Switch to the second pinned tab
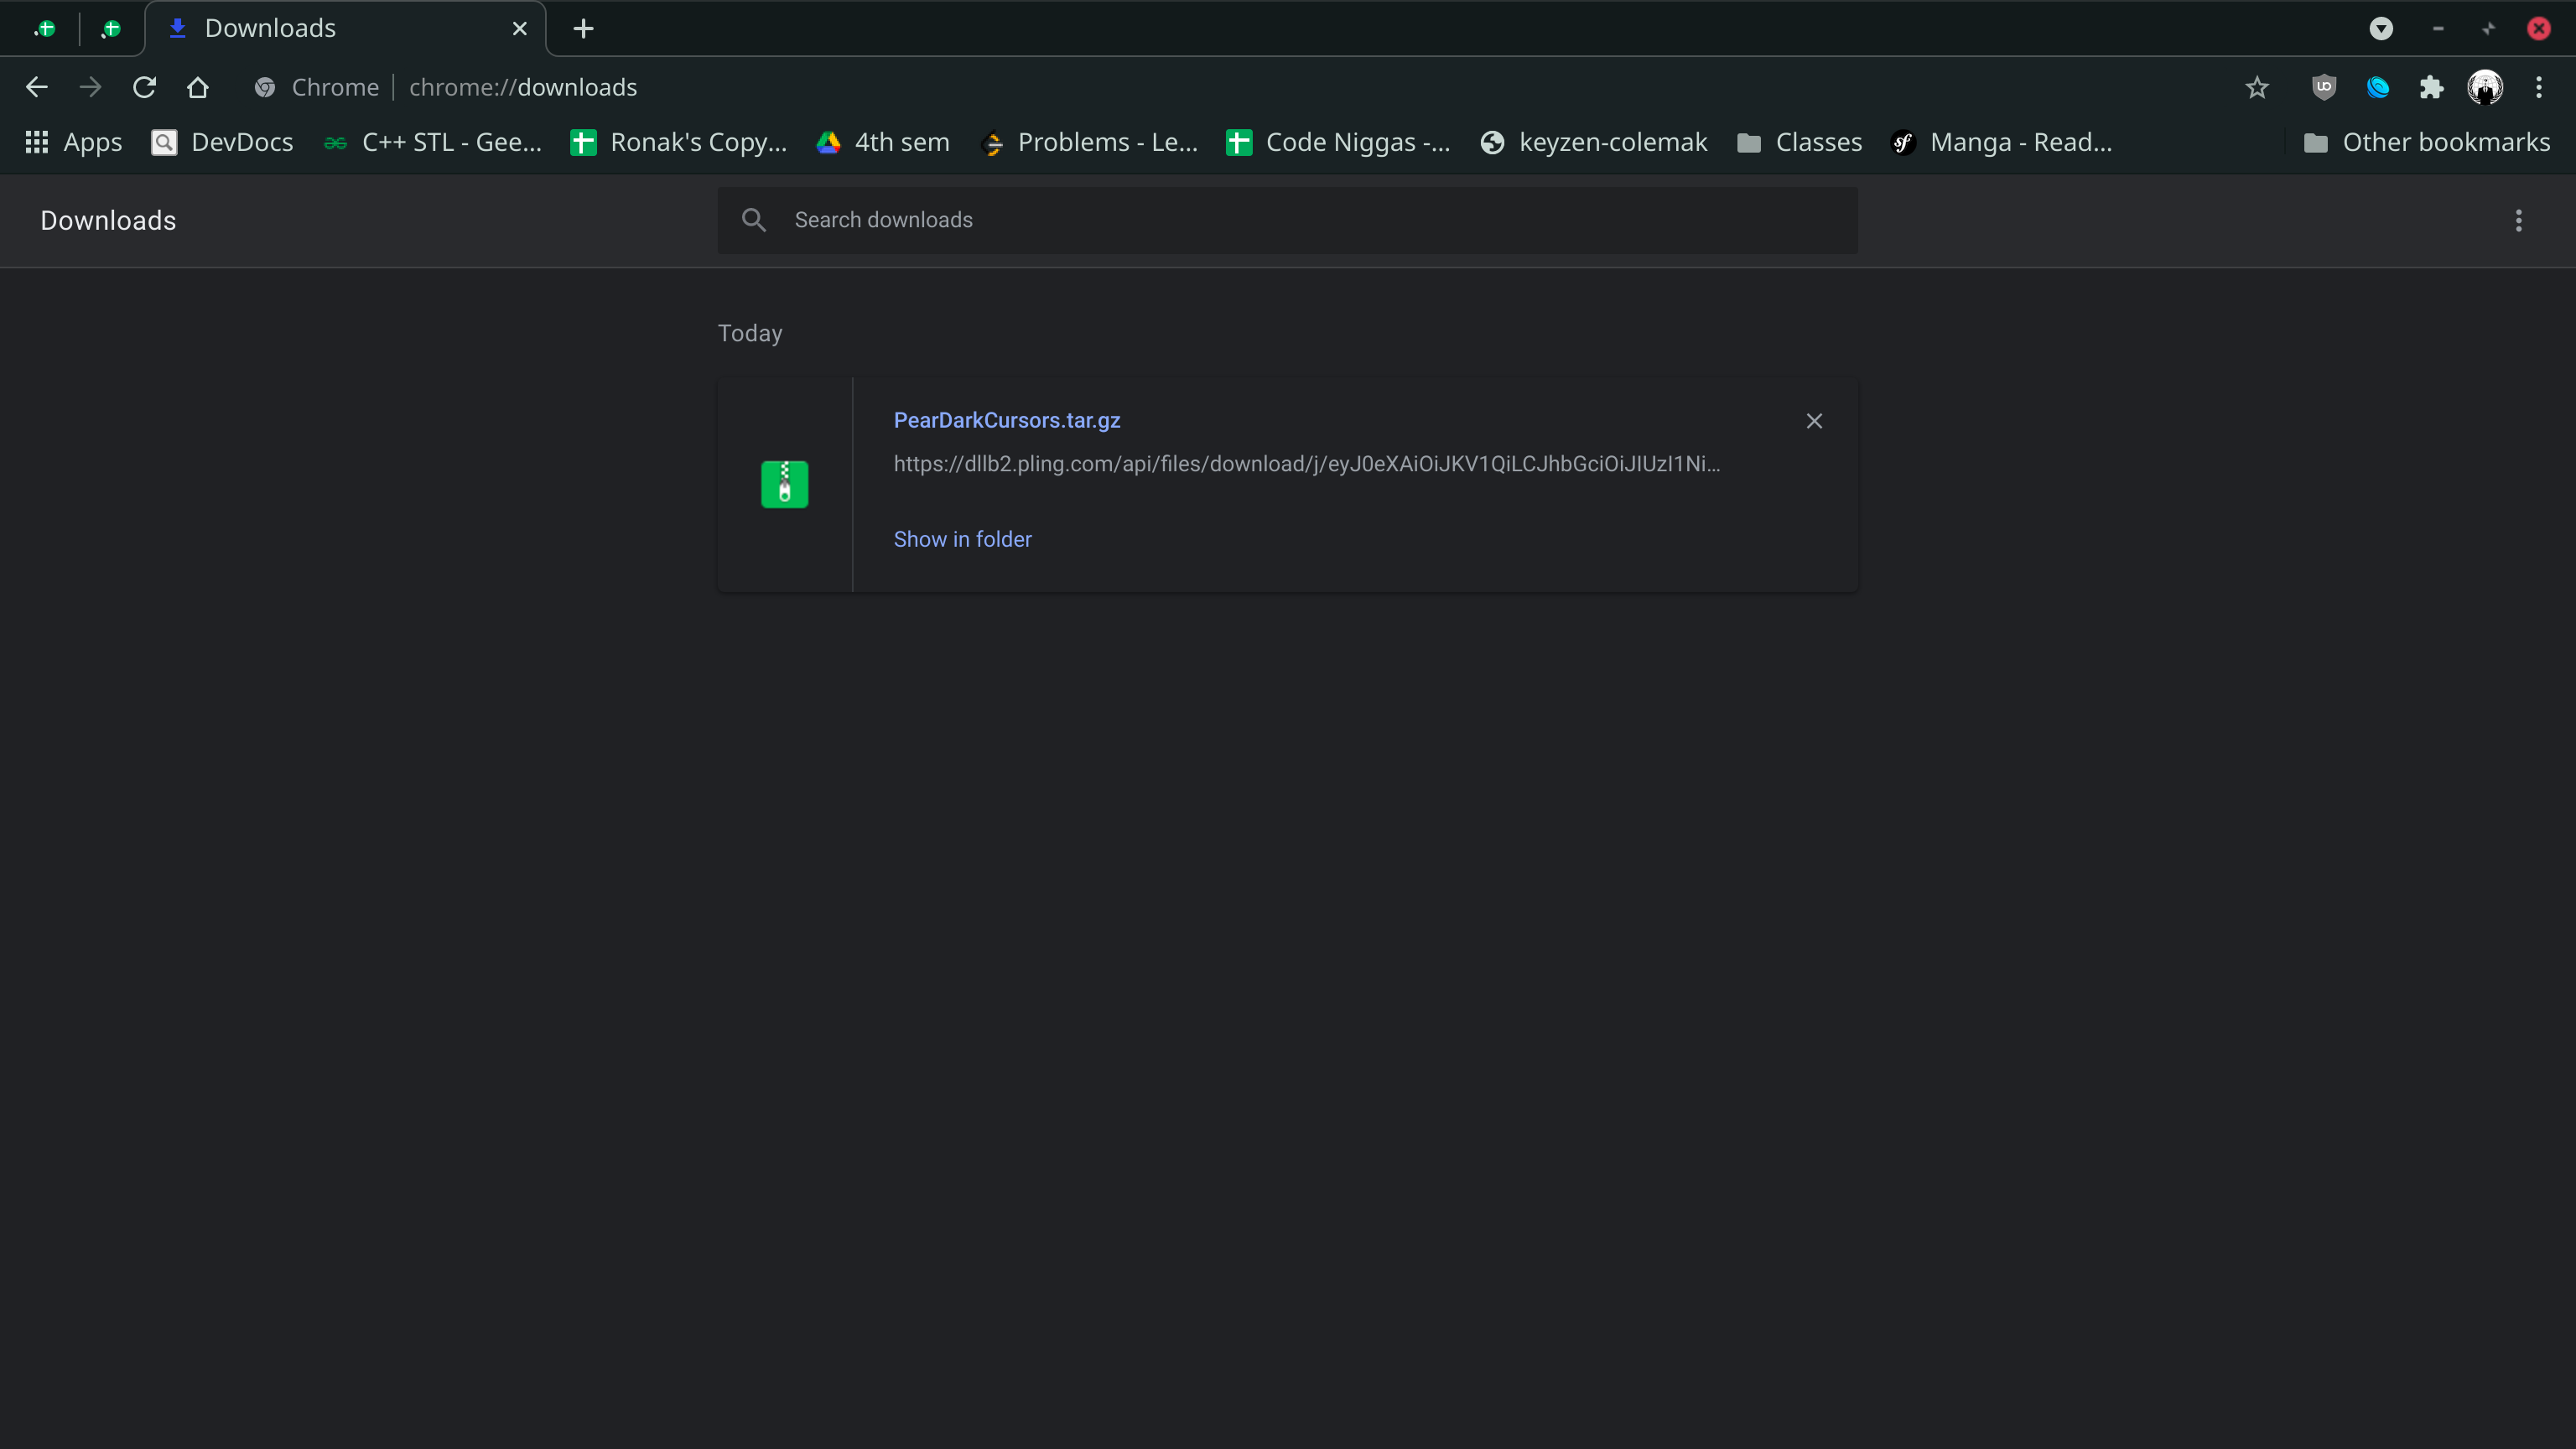The width and height of the screenshot is (2576, 1449). pos(111,28)
